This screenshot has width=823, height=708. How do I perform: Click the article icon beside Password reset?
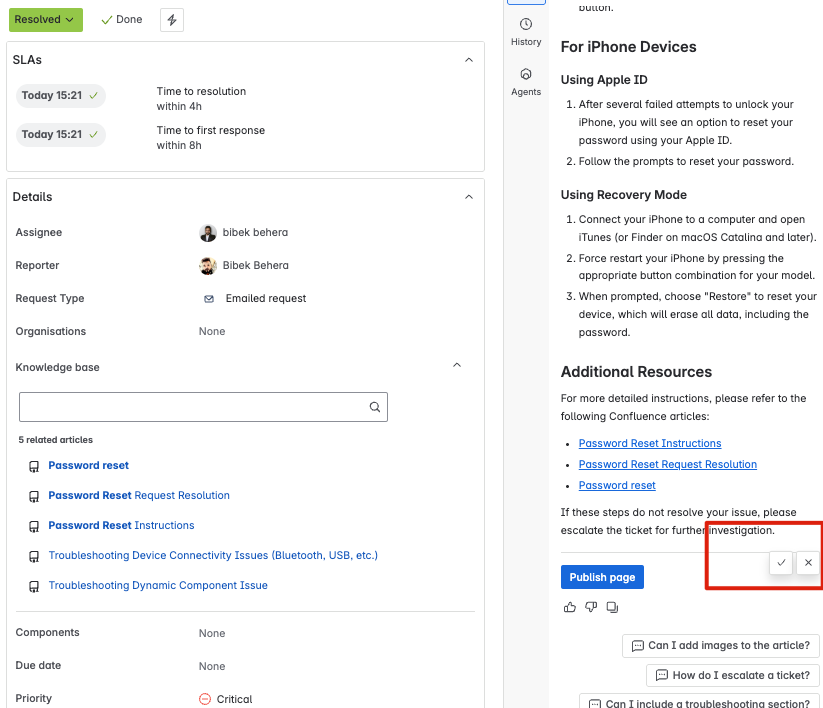click(34, 467)
